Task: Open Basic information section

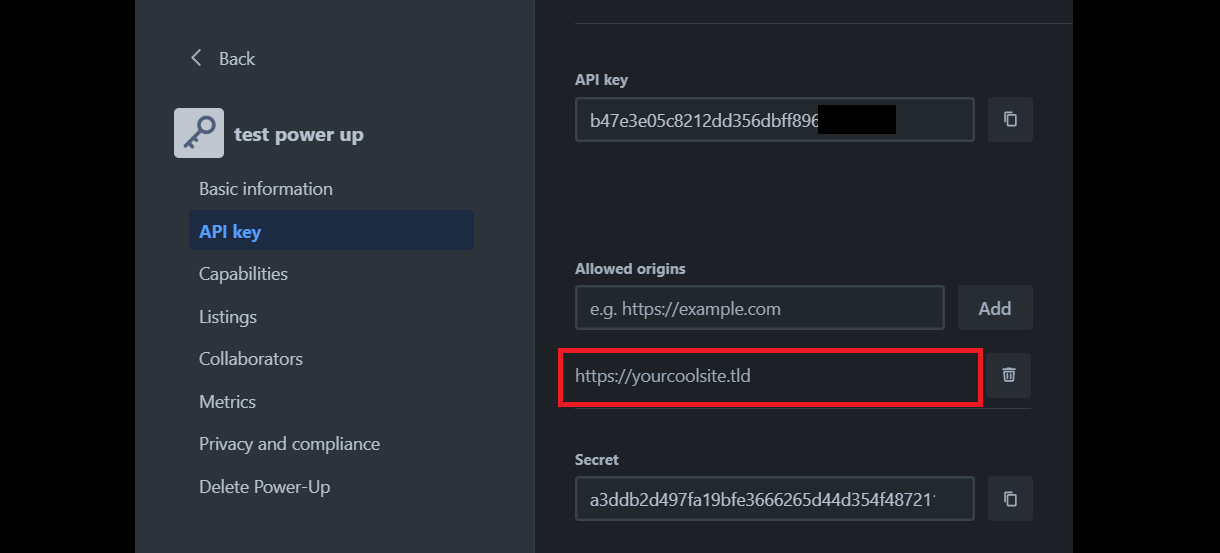Action: 266,189
